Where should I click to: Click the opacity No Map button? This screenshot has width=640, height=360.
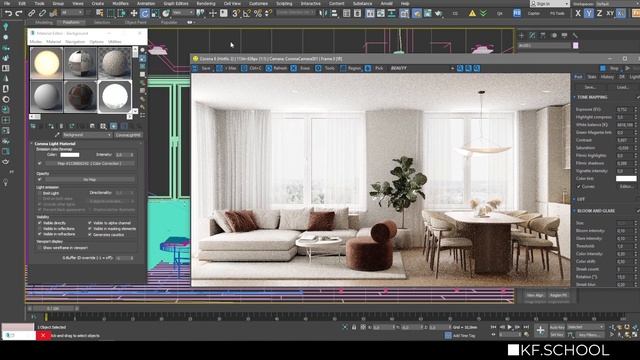(89, 179)
